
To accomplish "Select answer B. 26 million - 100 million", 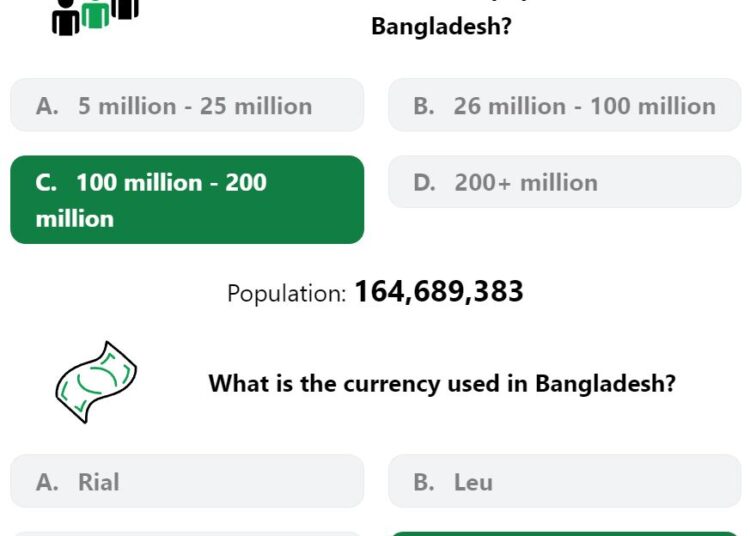I will click(x=565, y=105).
